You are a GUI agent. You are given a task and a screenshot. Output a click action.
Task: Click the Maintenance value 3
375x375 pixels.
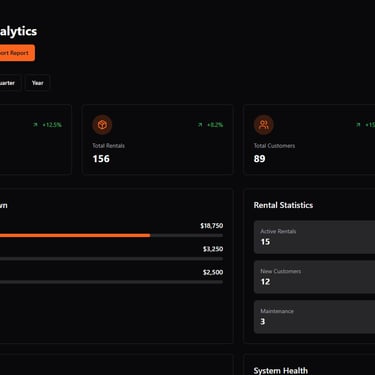click(263, 321)
